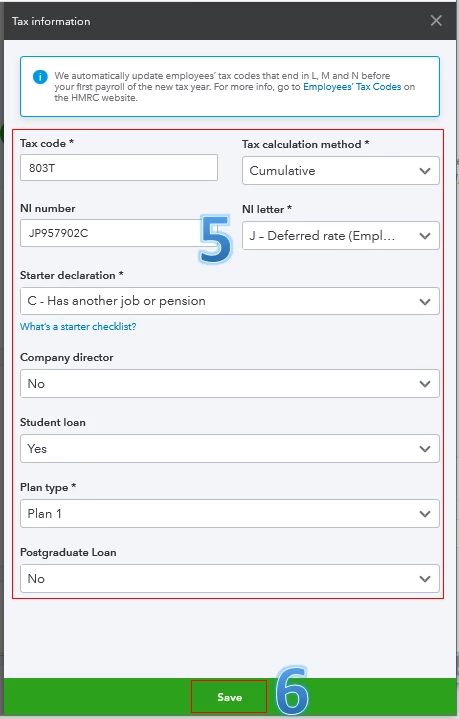Select the Plan type dropdown
This screenshot has width=459, height=719.
point(230,514)
